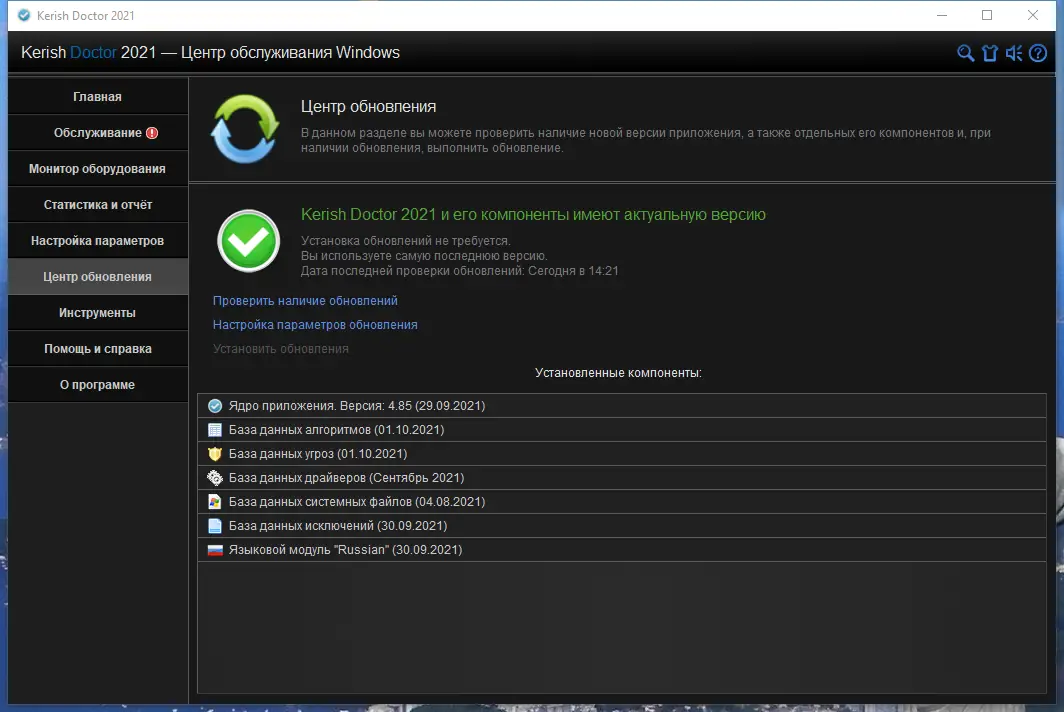The height and width of the screenshot is (712, 1064).
Task: Click the search magnifier icon in header
Action: [965, 53]
